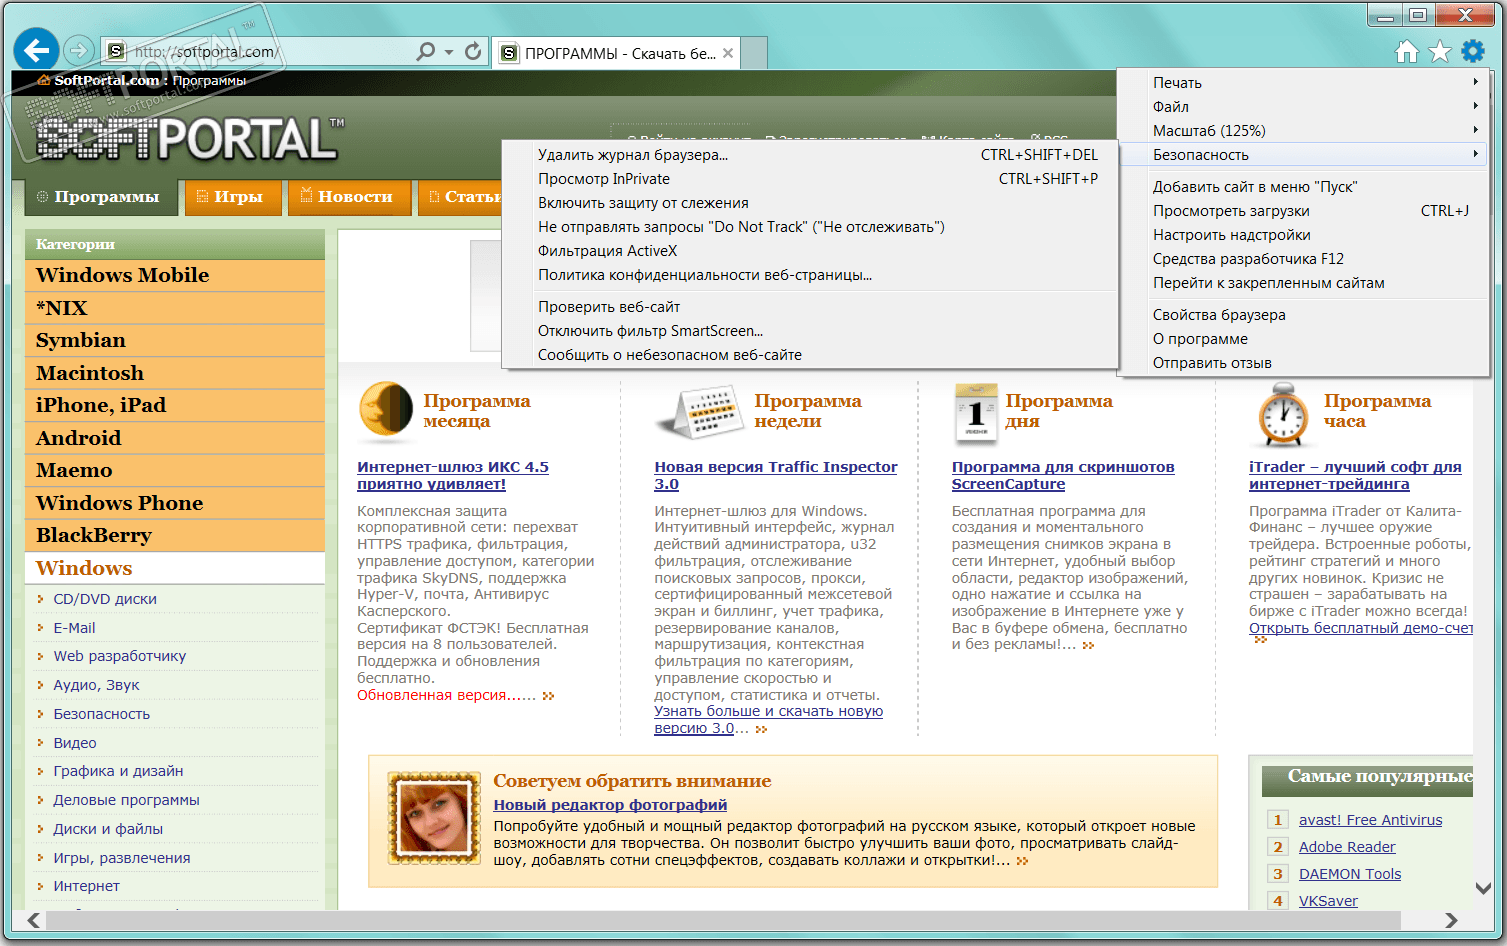Switch to the Программы site tab
1507x946 pixels.
coord(100,197)
